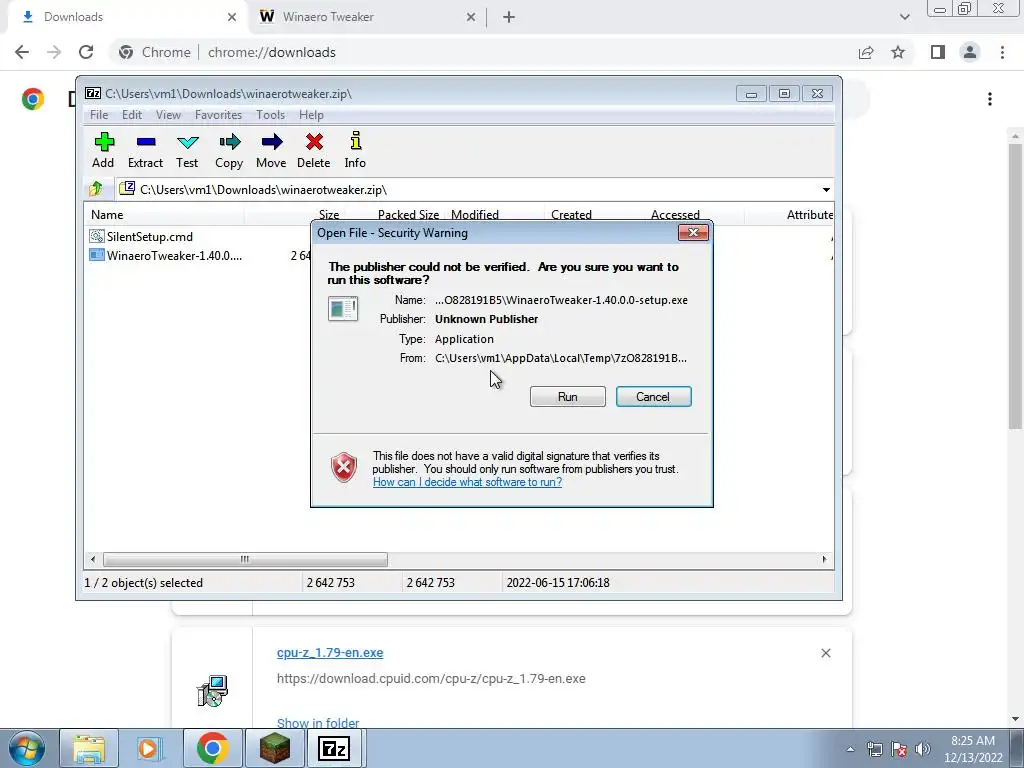Open 'How can I decide what software to run?' link

pos(467,482)
